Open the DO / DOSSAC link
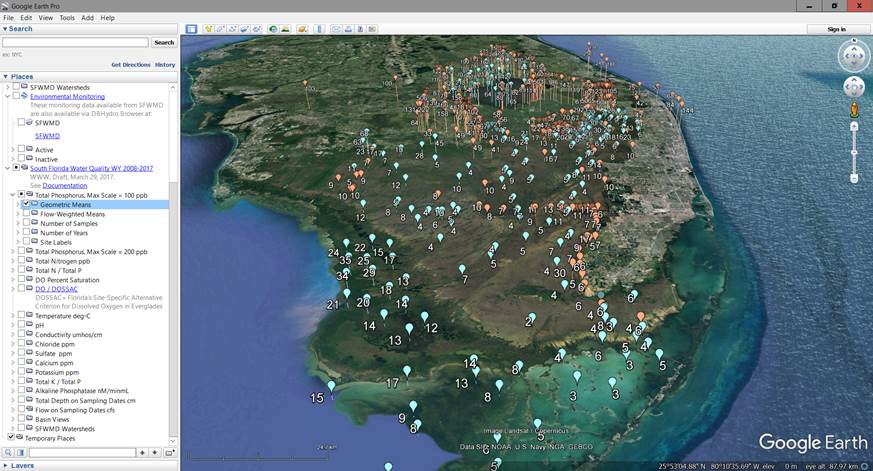Image resolution: width=873 pixels, height=471 pixels. 56,289
